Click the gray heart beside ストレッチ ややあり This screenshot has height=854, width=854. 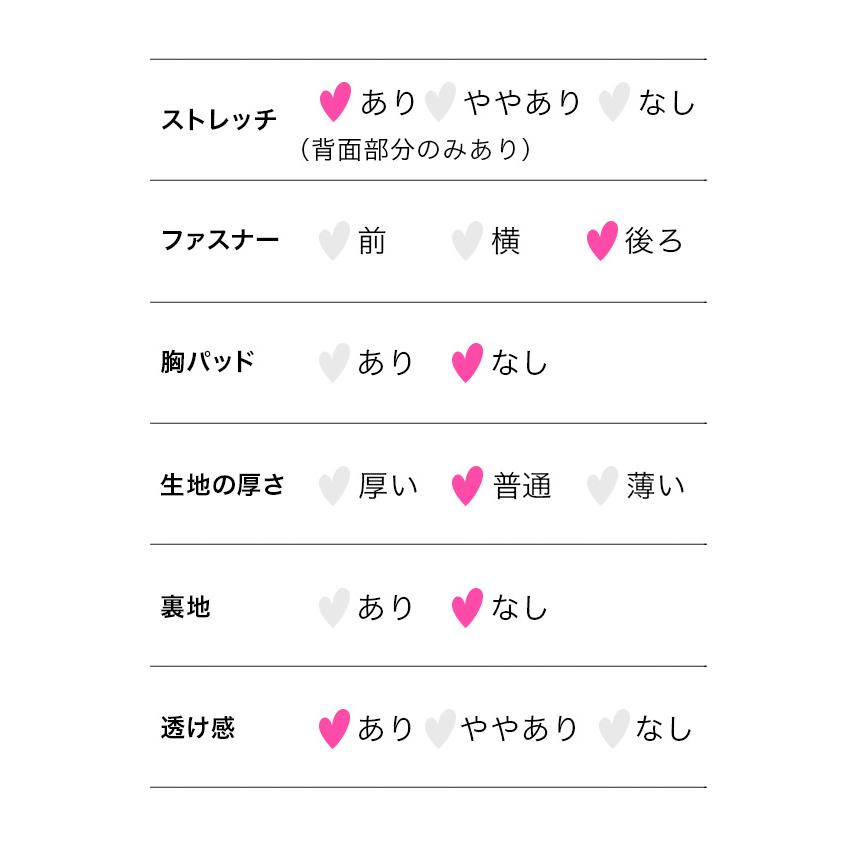440,102
